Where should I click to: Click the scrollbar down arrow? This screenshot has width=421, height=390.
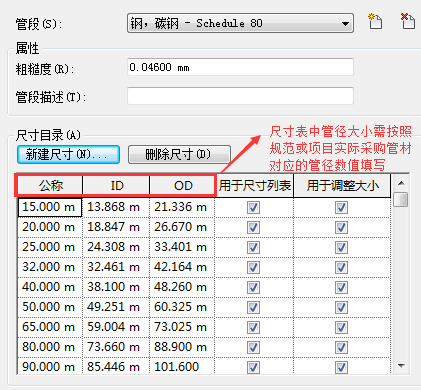pyautogui.click(x=401, y=366)
